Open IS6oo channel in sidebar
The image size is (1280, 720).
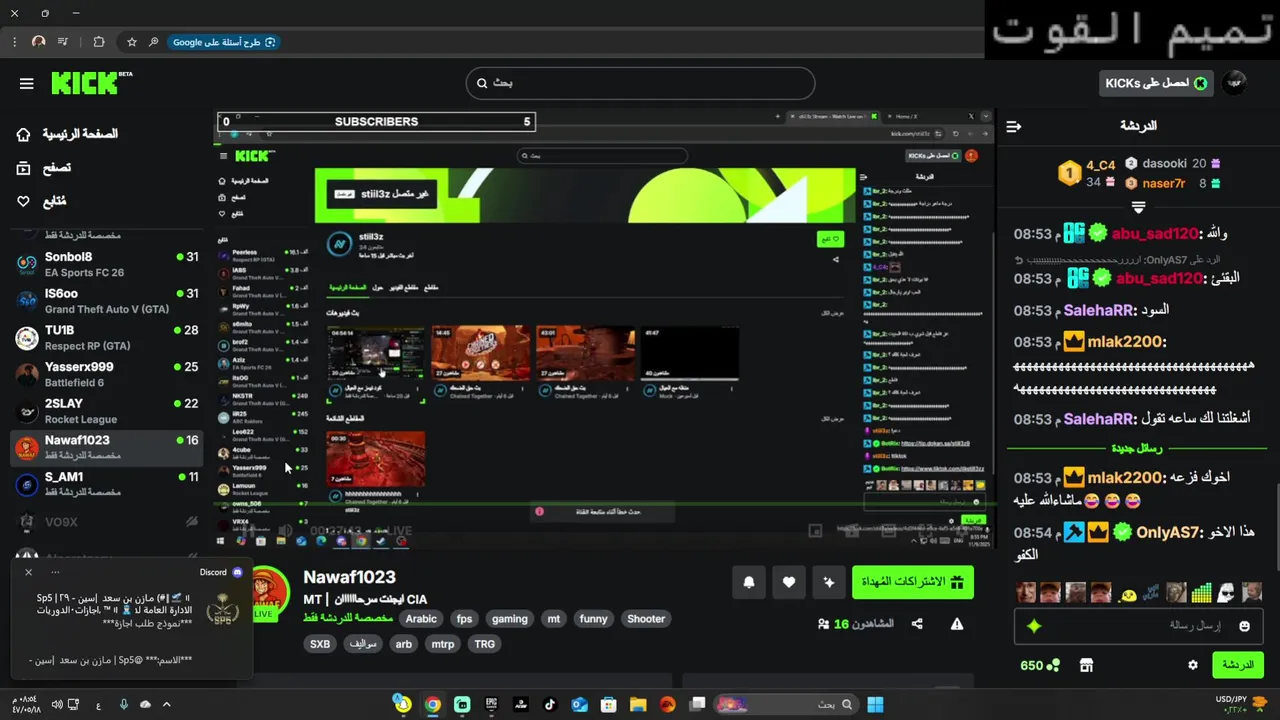pyautogui.click(x=108, y=301)
